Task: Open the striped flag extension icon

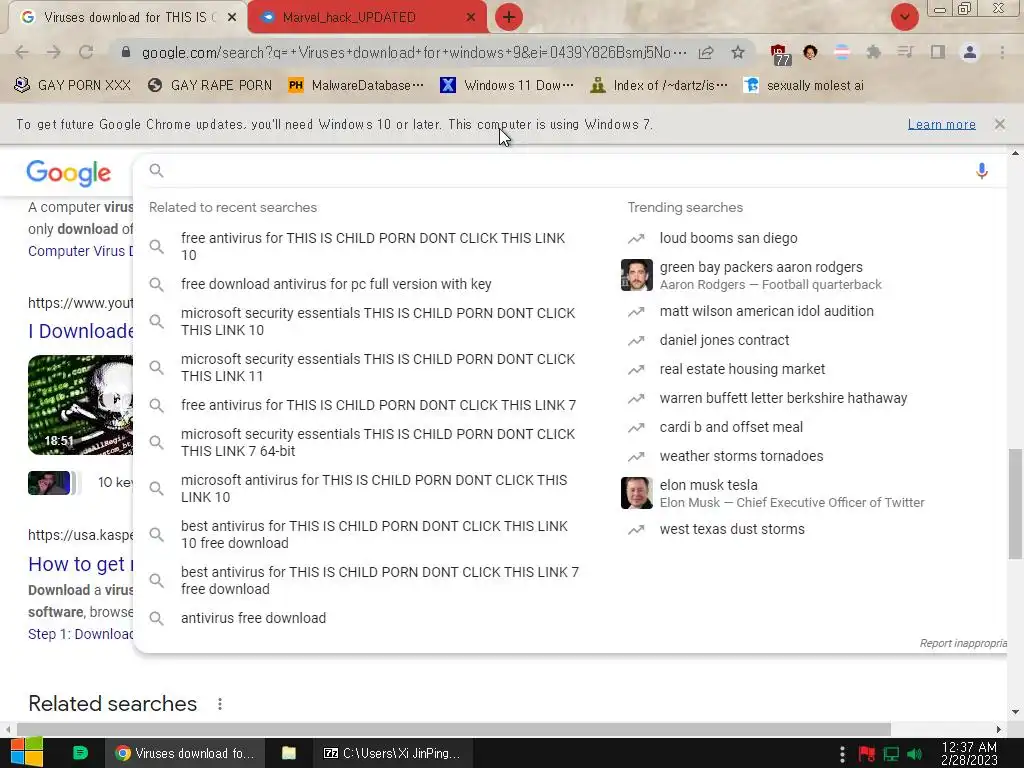Action: coord(842,52)
